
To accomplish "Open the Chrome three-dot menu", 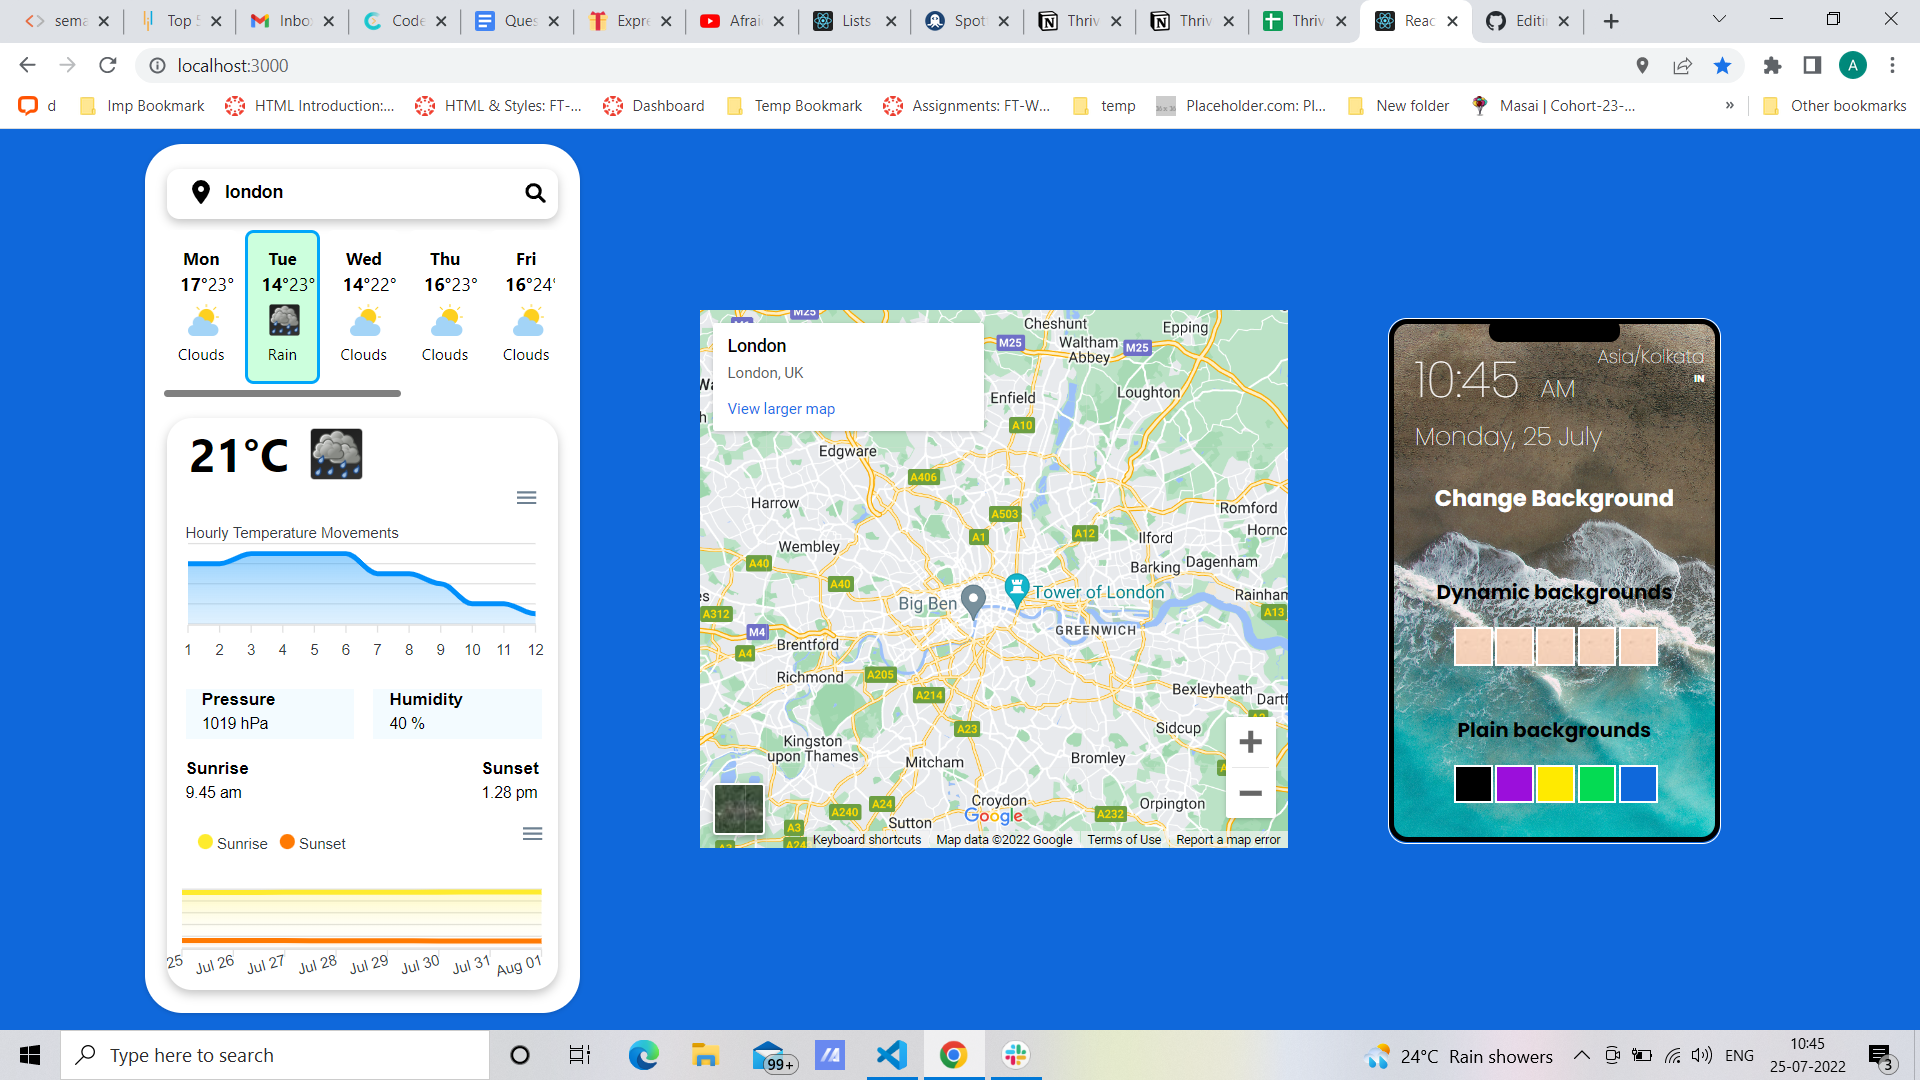I will [1892, 66].
